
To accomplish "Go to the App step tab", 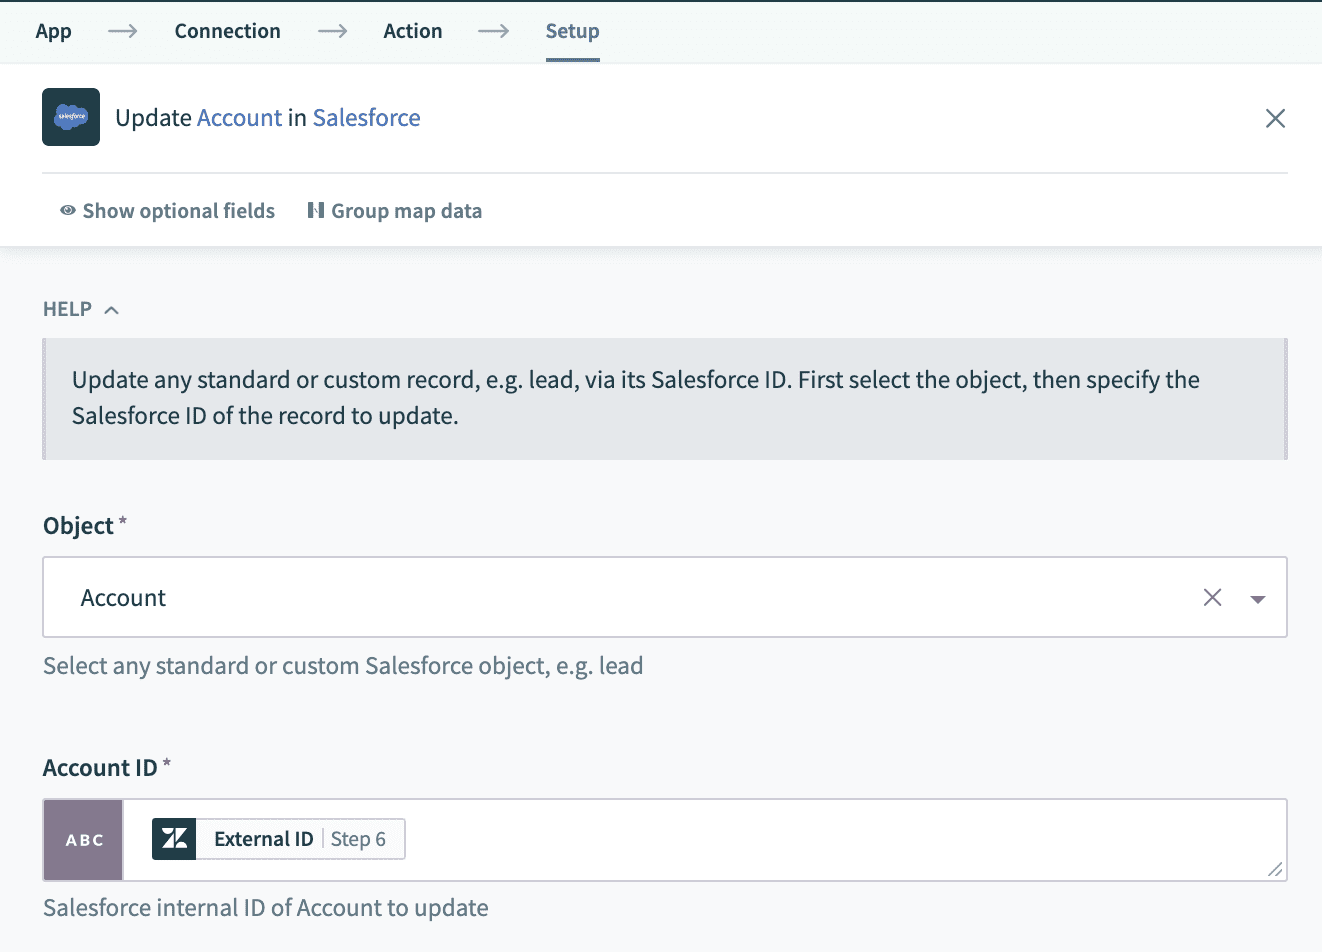I will coord(54,31).
